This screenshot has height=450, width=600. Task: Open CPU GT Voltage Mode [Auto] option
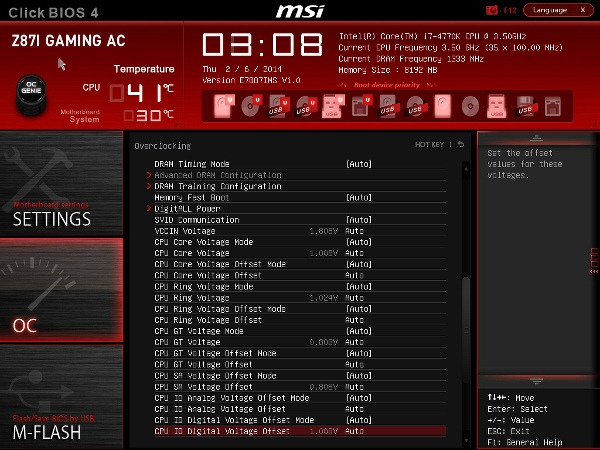[359, 331]
